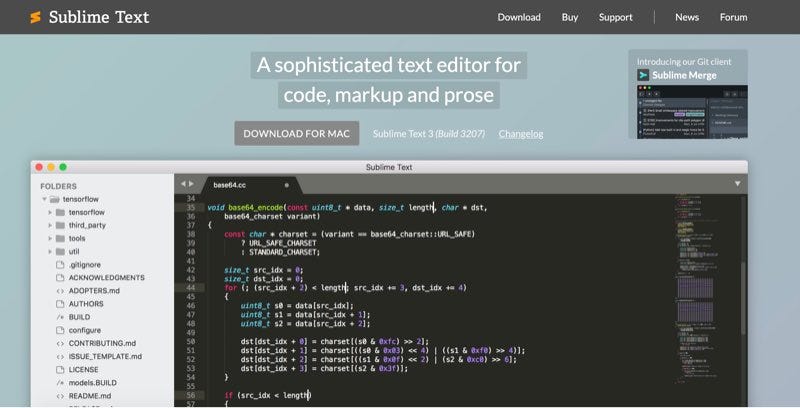Screen dimensions: 800x408
Task: Click the LICENSE file icon
Action: click(x=60, y=370)
